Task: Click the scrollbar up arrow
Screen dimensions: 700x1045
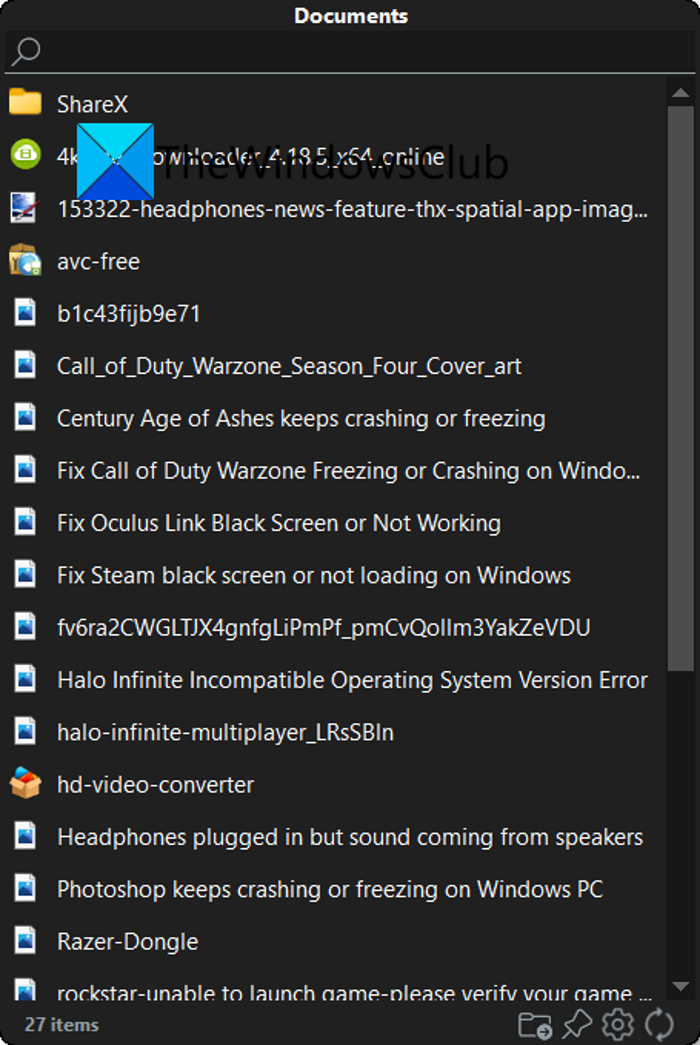Action: [x=681, y=93]
